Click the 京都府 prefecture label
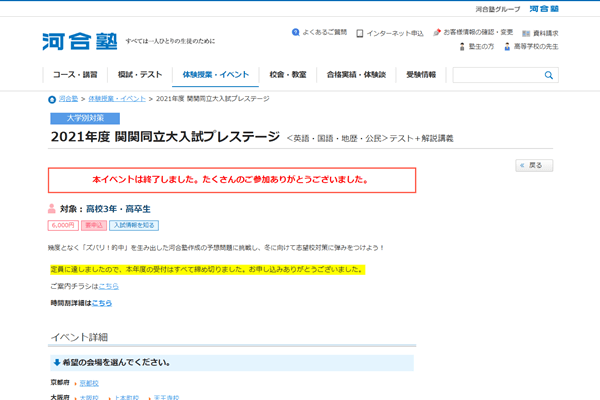This screenshot has width=600, height=400. tap(60, 382)
